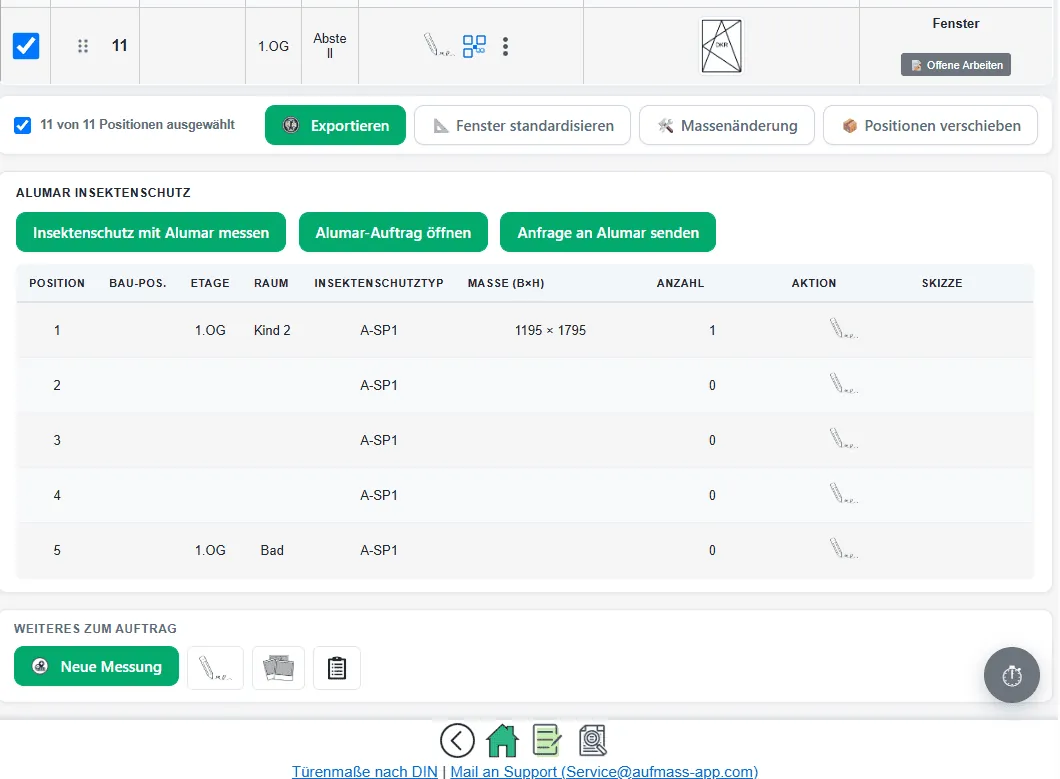Click the back arrow in the bottom navigation
The height and width of the screenshot is (779, 1060).
click(457, 740)
